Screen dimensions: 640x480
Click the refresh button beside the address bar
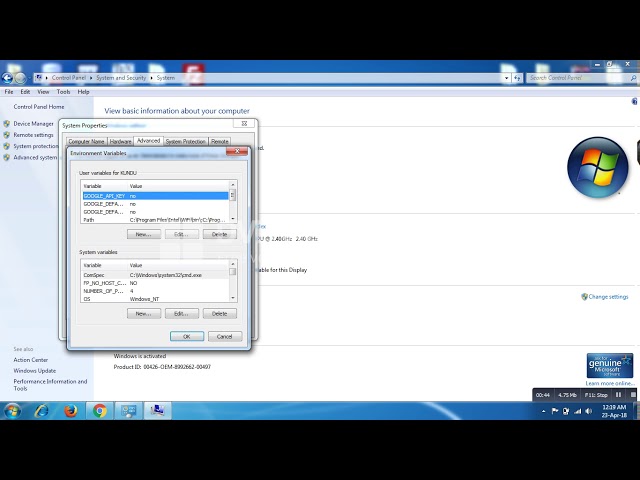(518, 78)
